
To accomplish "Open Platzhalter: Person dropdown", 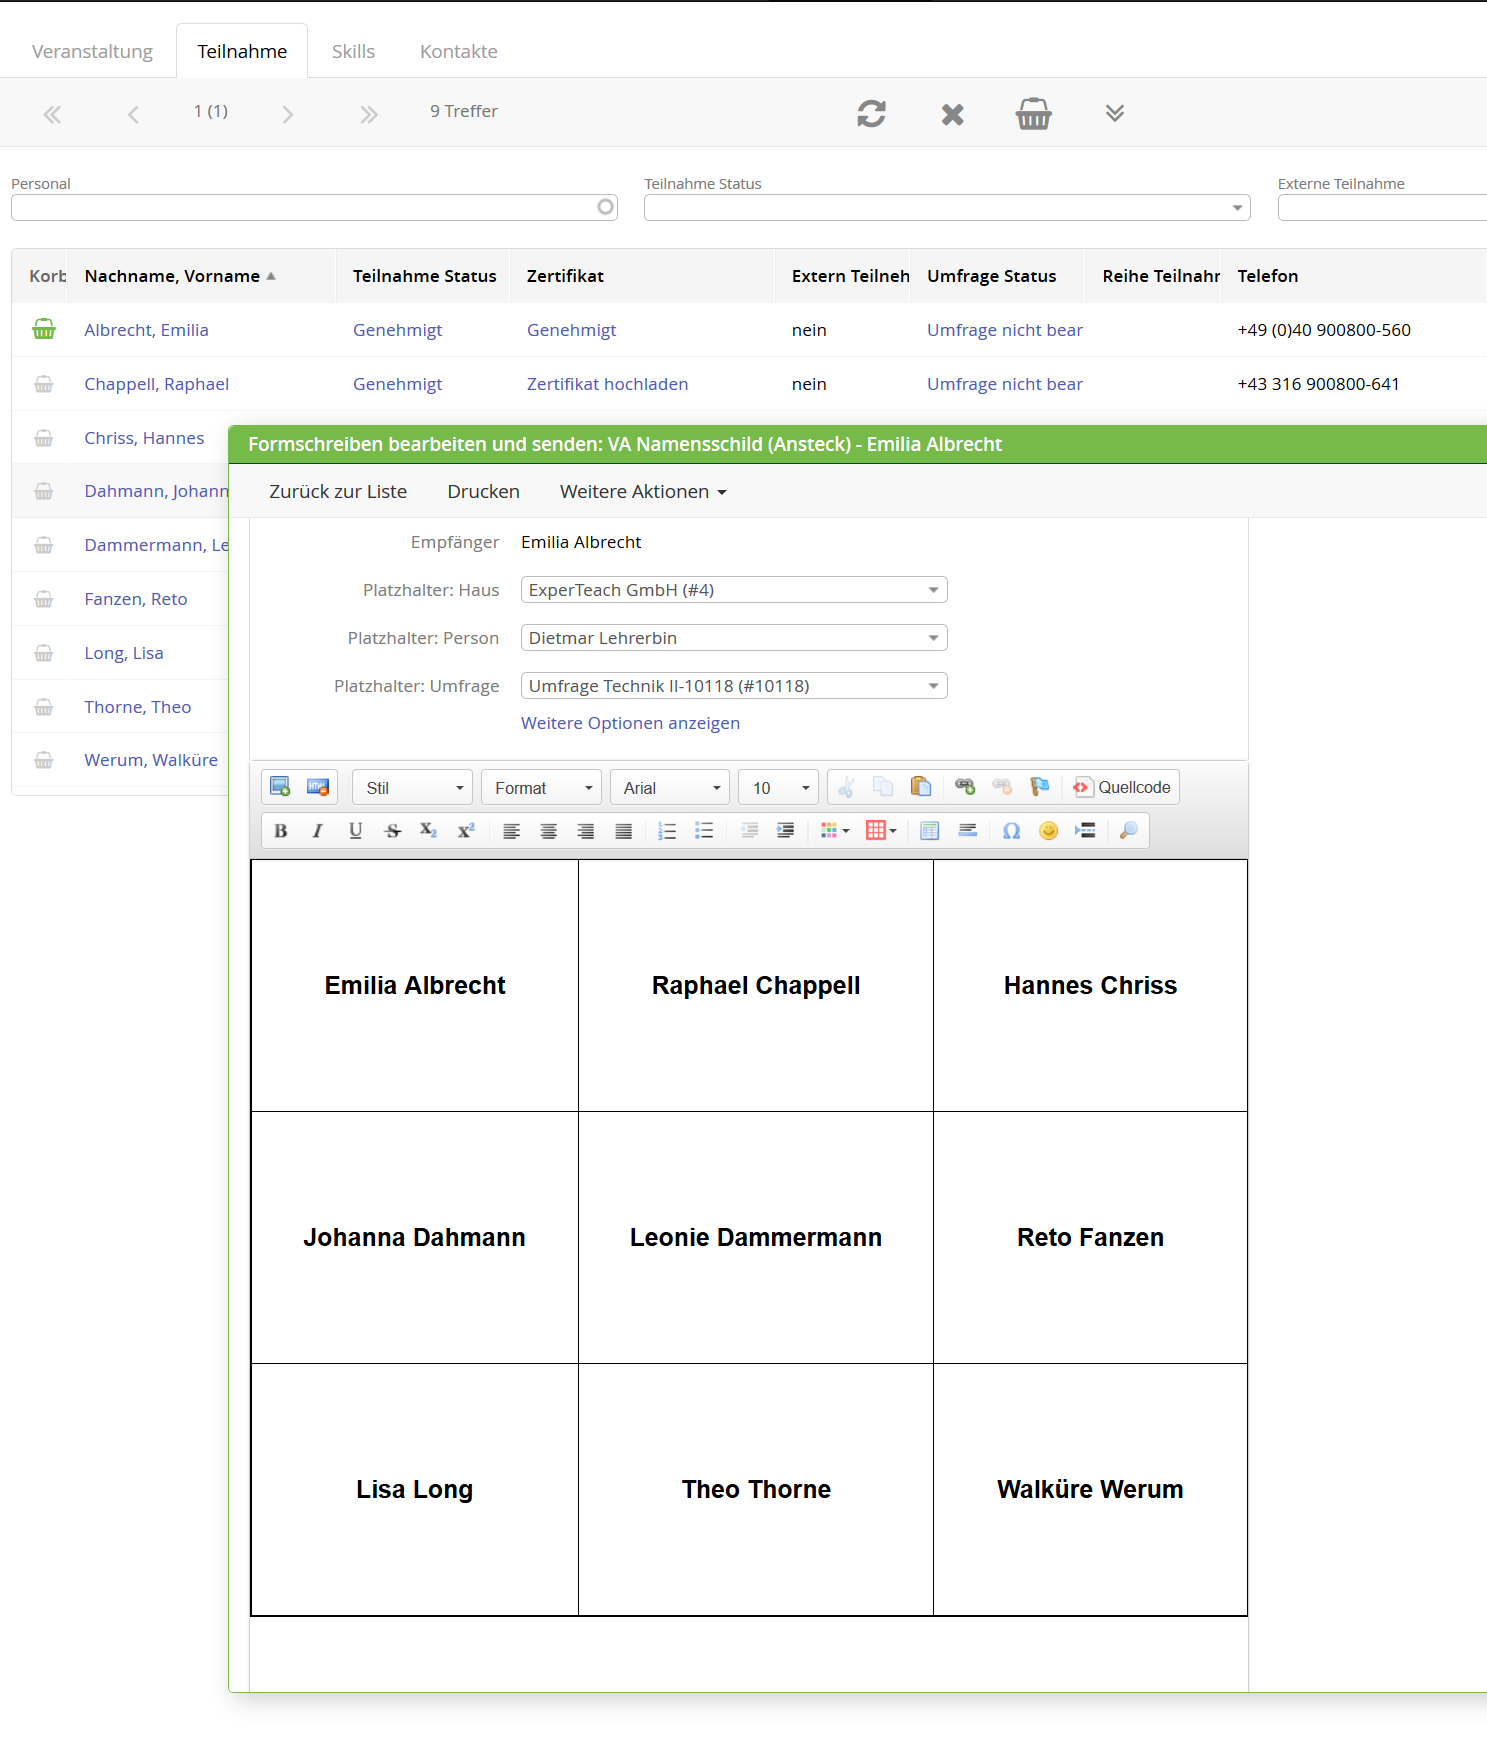I will 734,638.
